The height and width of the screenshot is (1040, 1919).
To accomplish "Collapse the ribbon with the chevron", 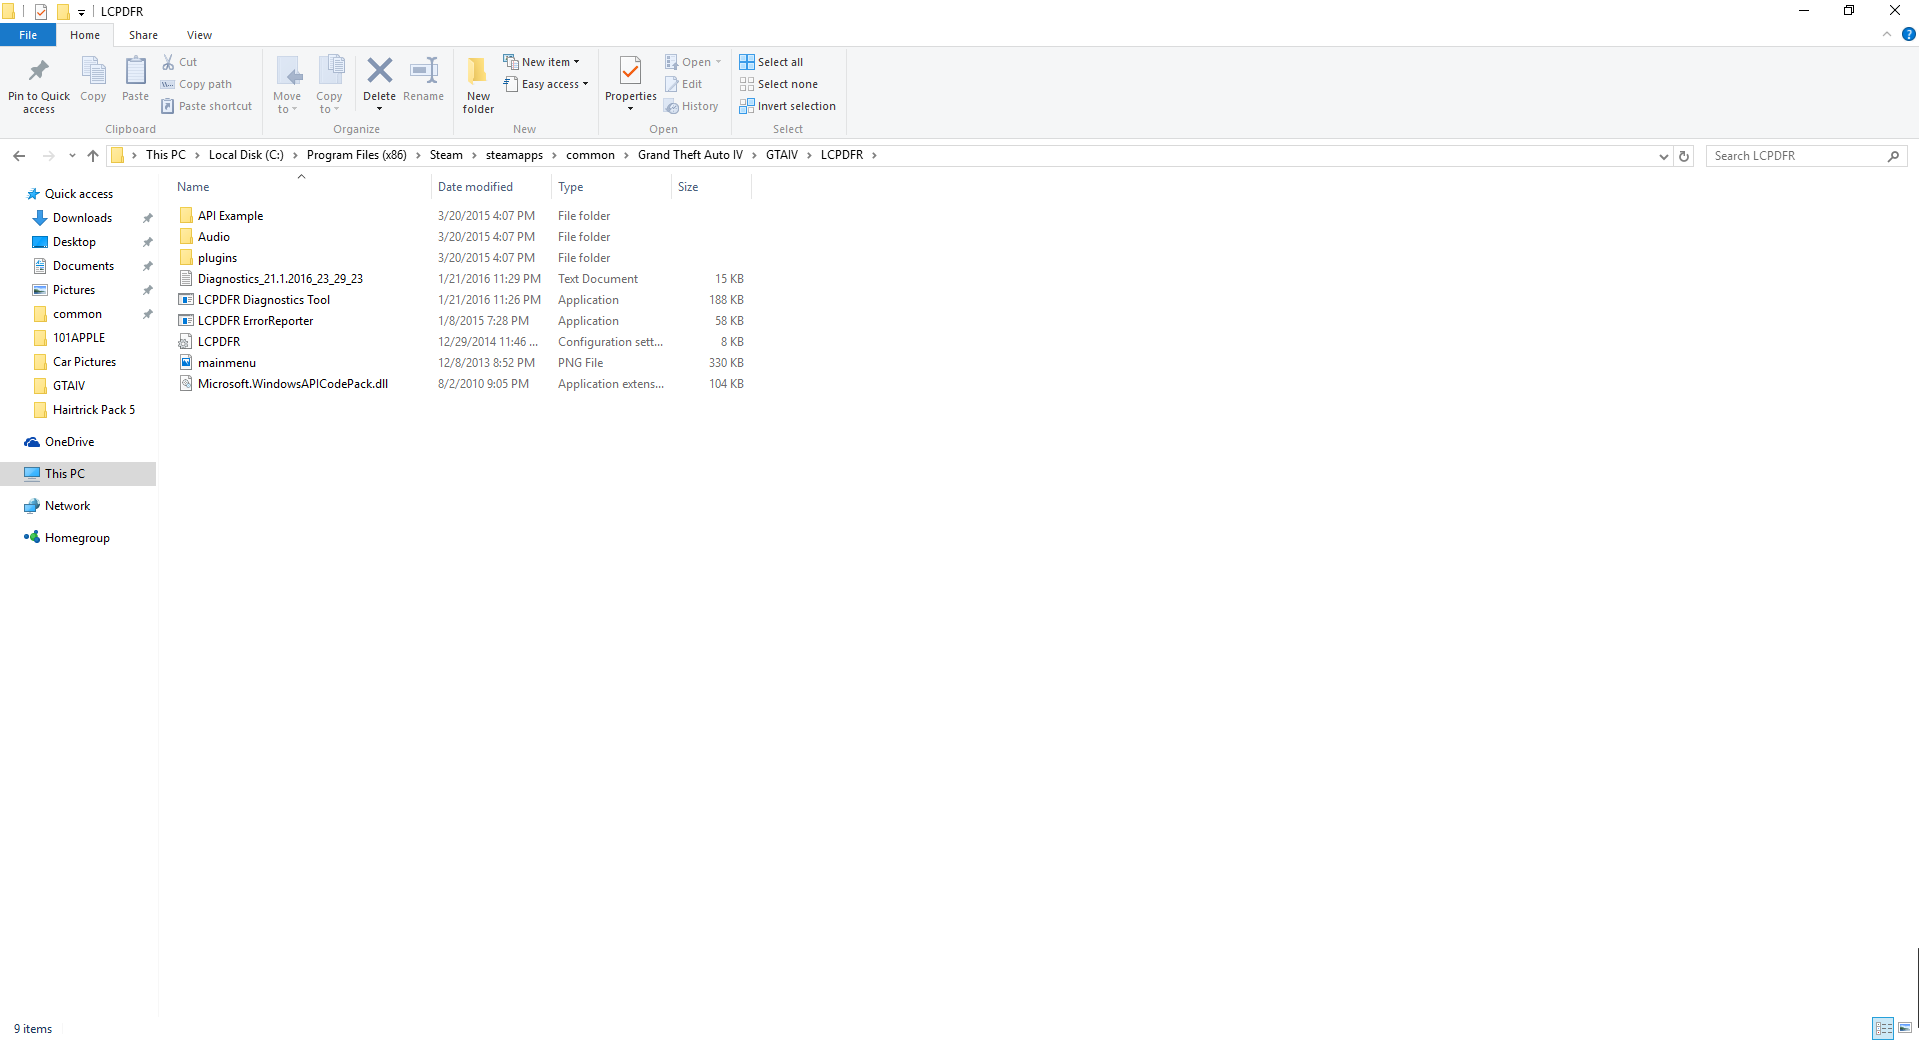I will pyautogui.click(x=1887, y=34).
